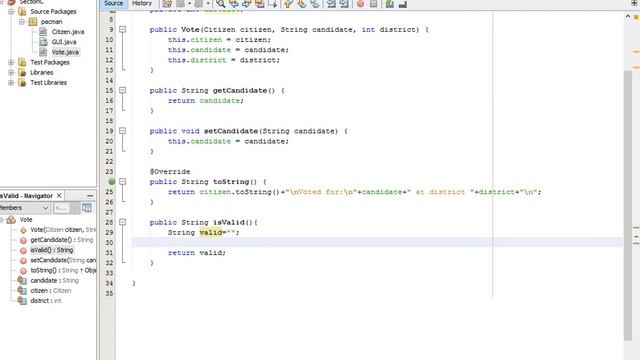This screenshot has width=640, height=360.
Task: Select setCandidate method in Navigator
Action: coord(63,260)
